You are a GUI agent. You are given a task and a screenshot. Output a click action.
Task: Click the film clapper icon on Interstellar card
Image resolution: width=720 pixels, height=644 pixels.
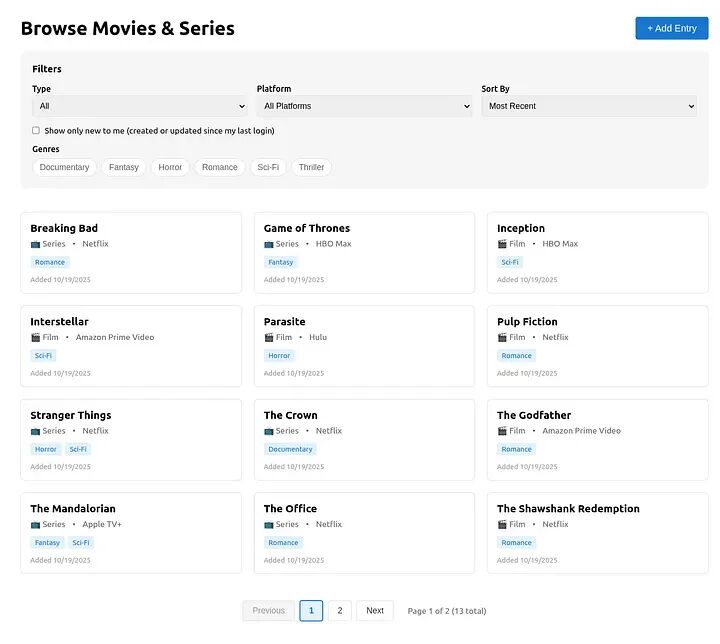point(35,338)
